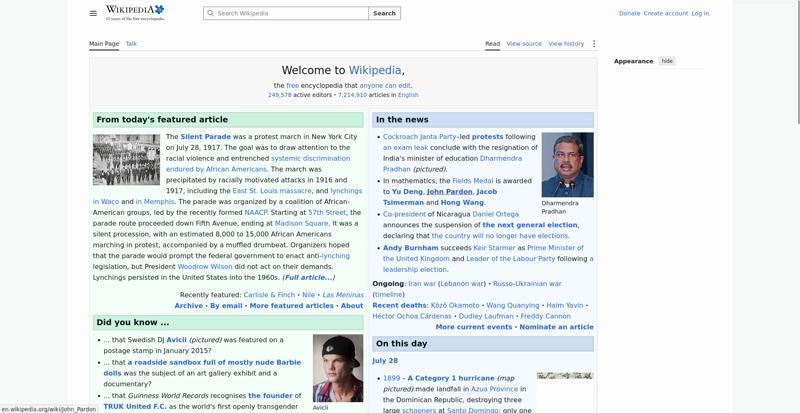Open the Log in link
Viewport: 800px width, 413px height.
click(x=700, y=13)
